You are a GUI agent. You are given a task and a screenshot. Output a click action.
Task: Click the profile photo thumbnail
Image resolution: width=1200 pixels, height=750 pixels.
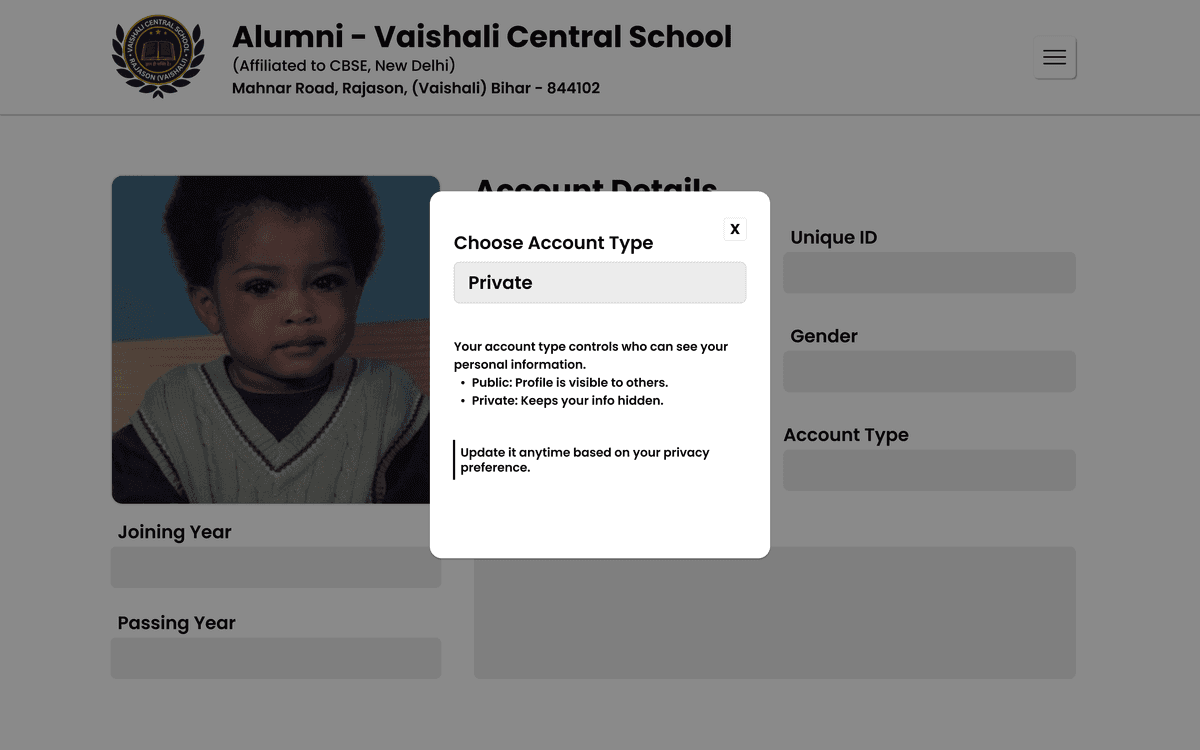pyautogui.click(x=275, y=340)
